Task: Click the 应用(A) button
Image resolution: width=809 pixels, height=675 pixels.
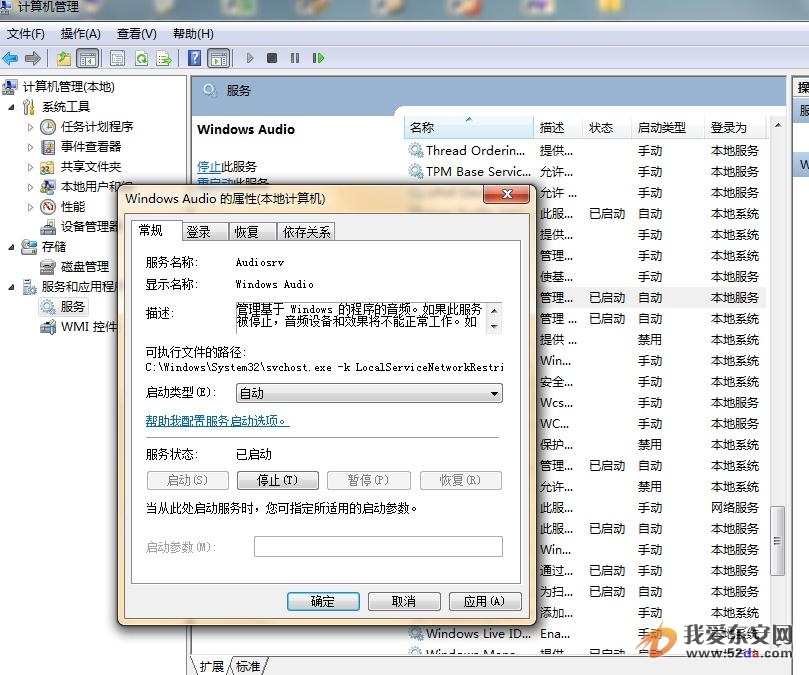Action: pos(485,601)
